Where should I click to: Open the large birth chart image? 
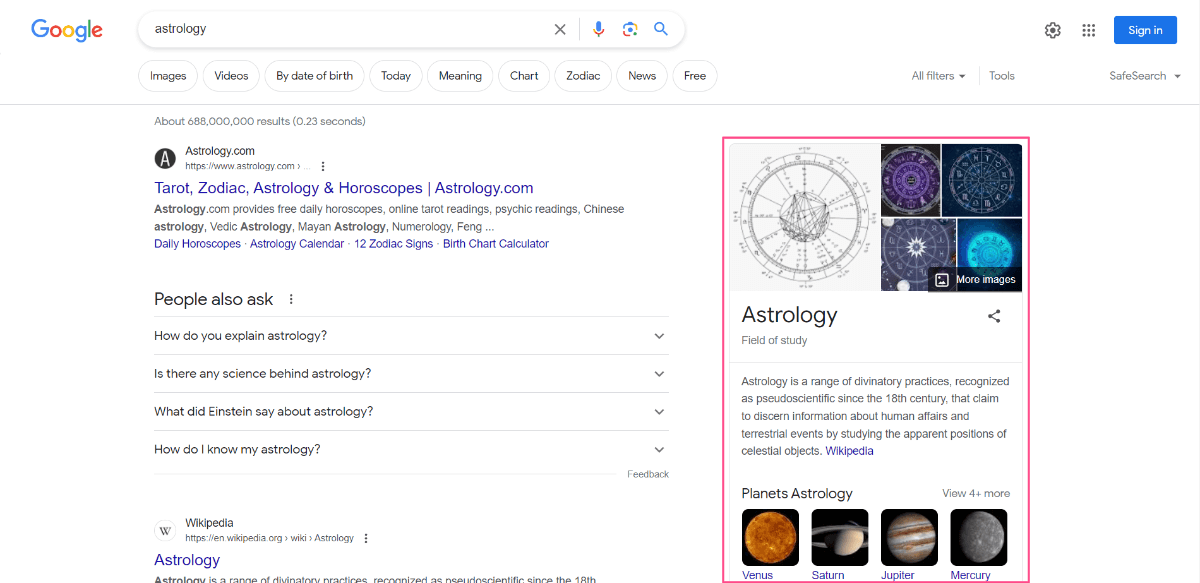(804, 217)
